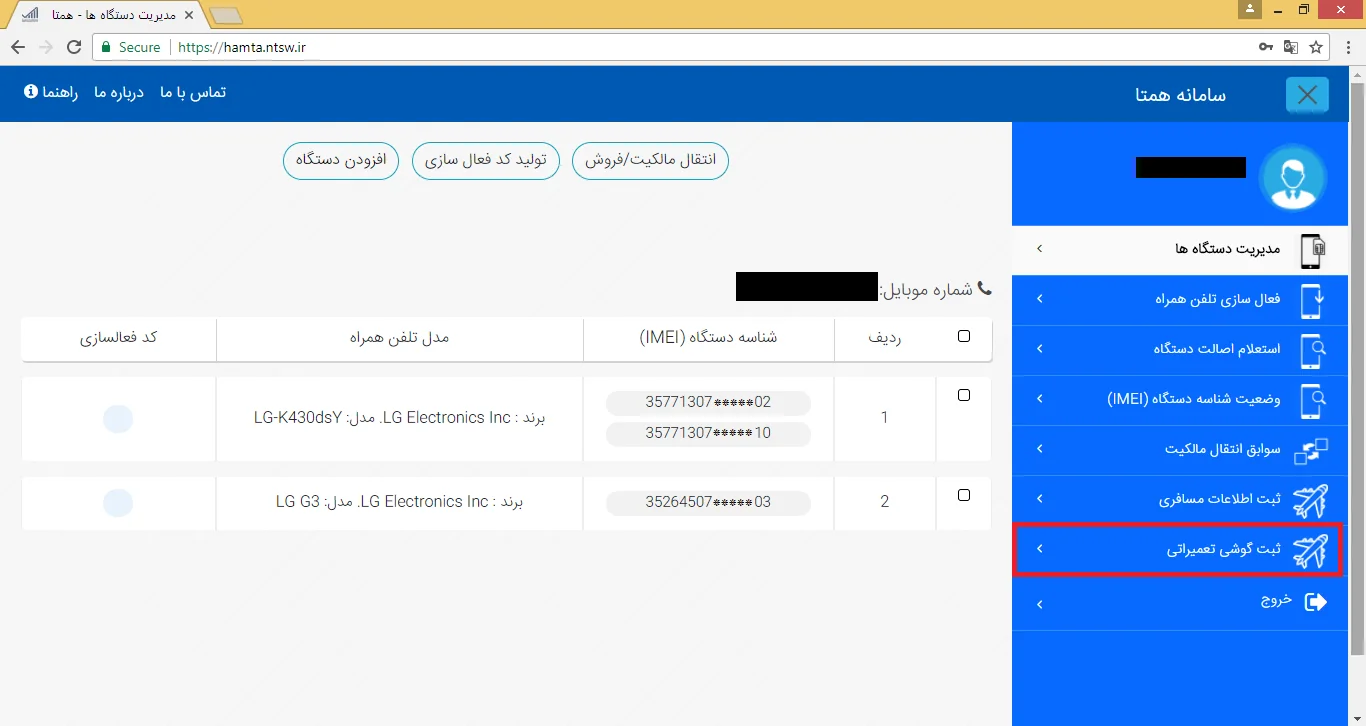This screenshot has height=726, width=1366.
Task: Click the Add Device (افزودن دستگاه) button
Action: 341,160
